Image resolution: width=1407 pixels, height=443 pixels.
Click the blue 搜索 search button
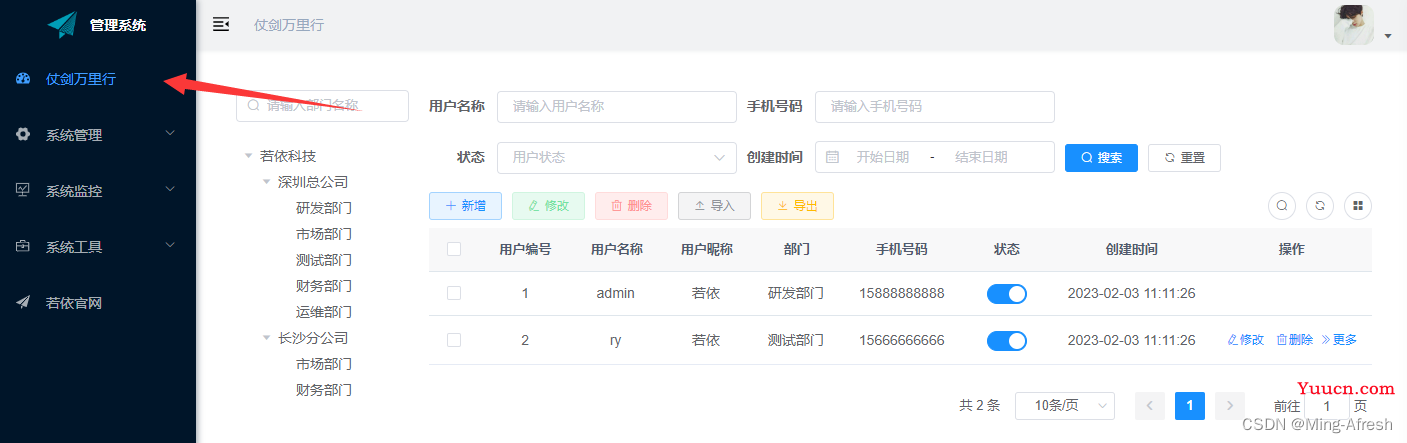pyautogui.click(x=1101, y=158)
